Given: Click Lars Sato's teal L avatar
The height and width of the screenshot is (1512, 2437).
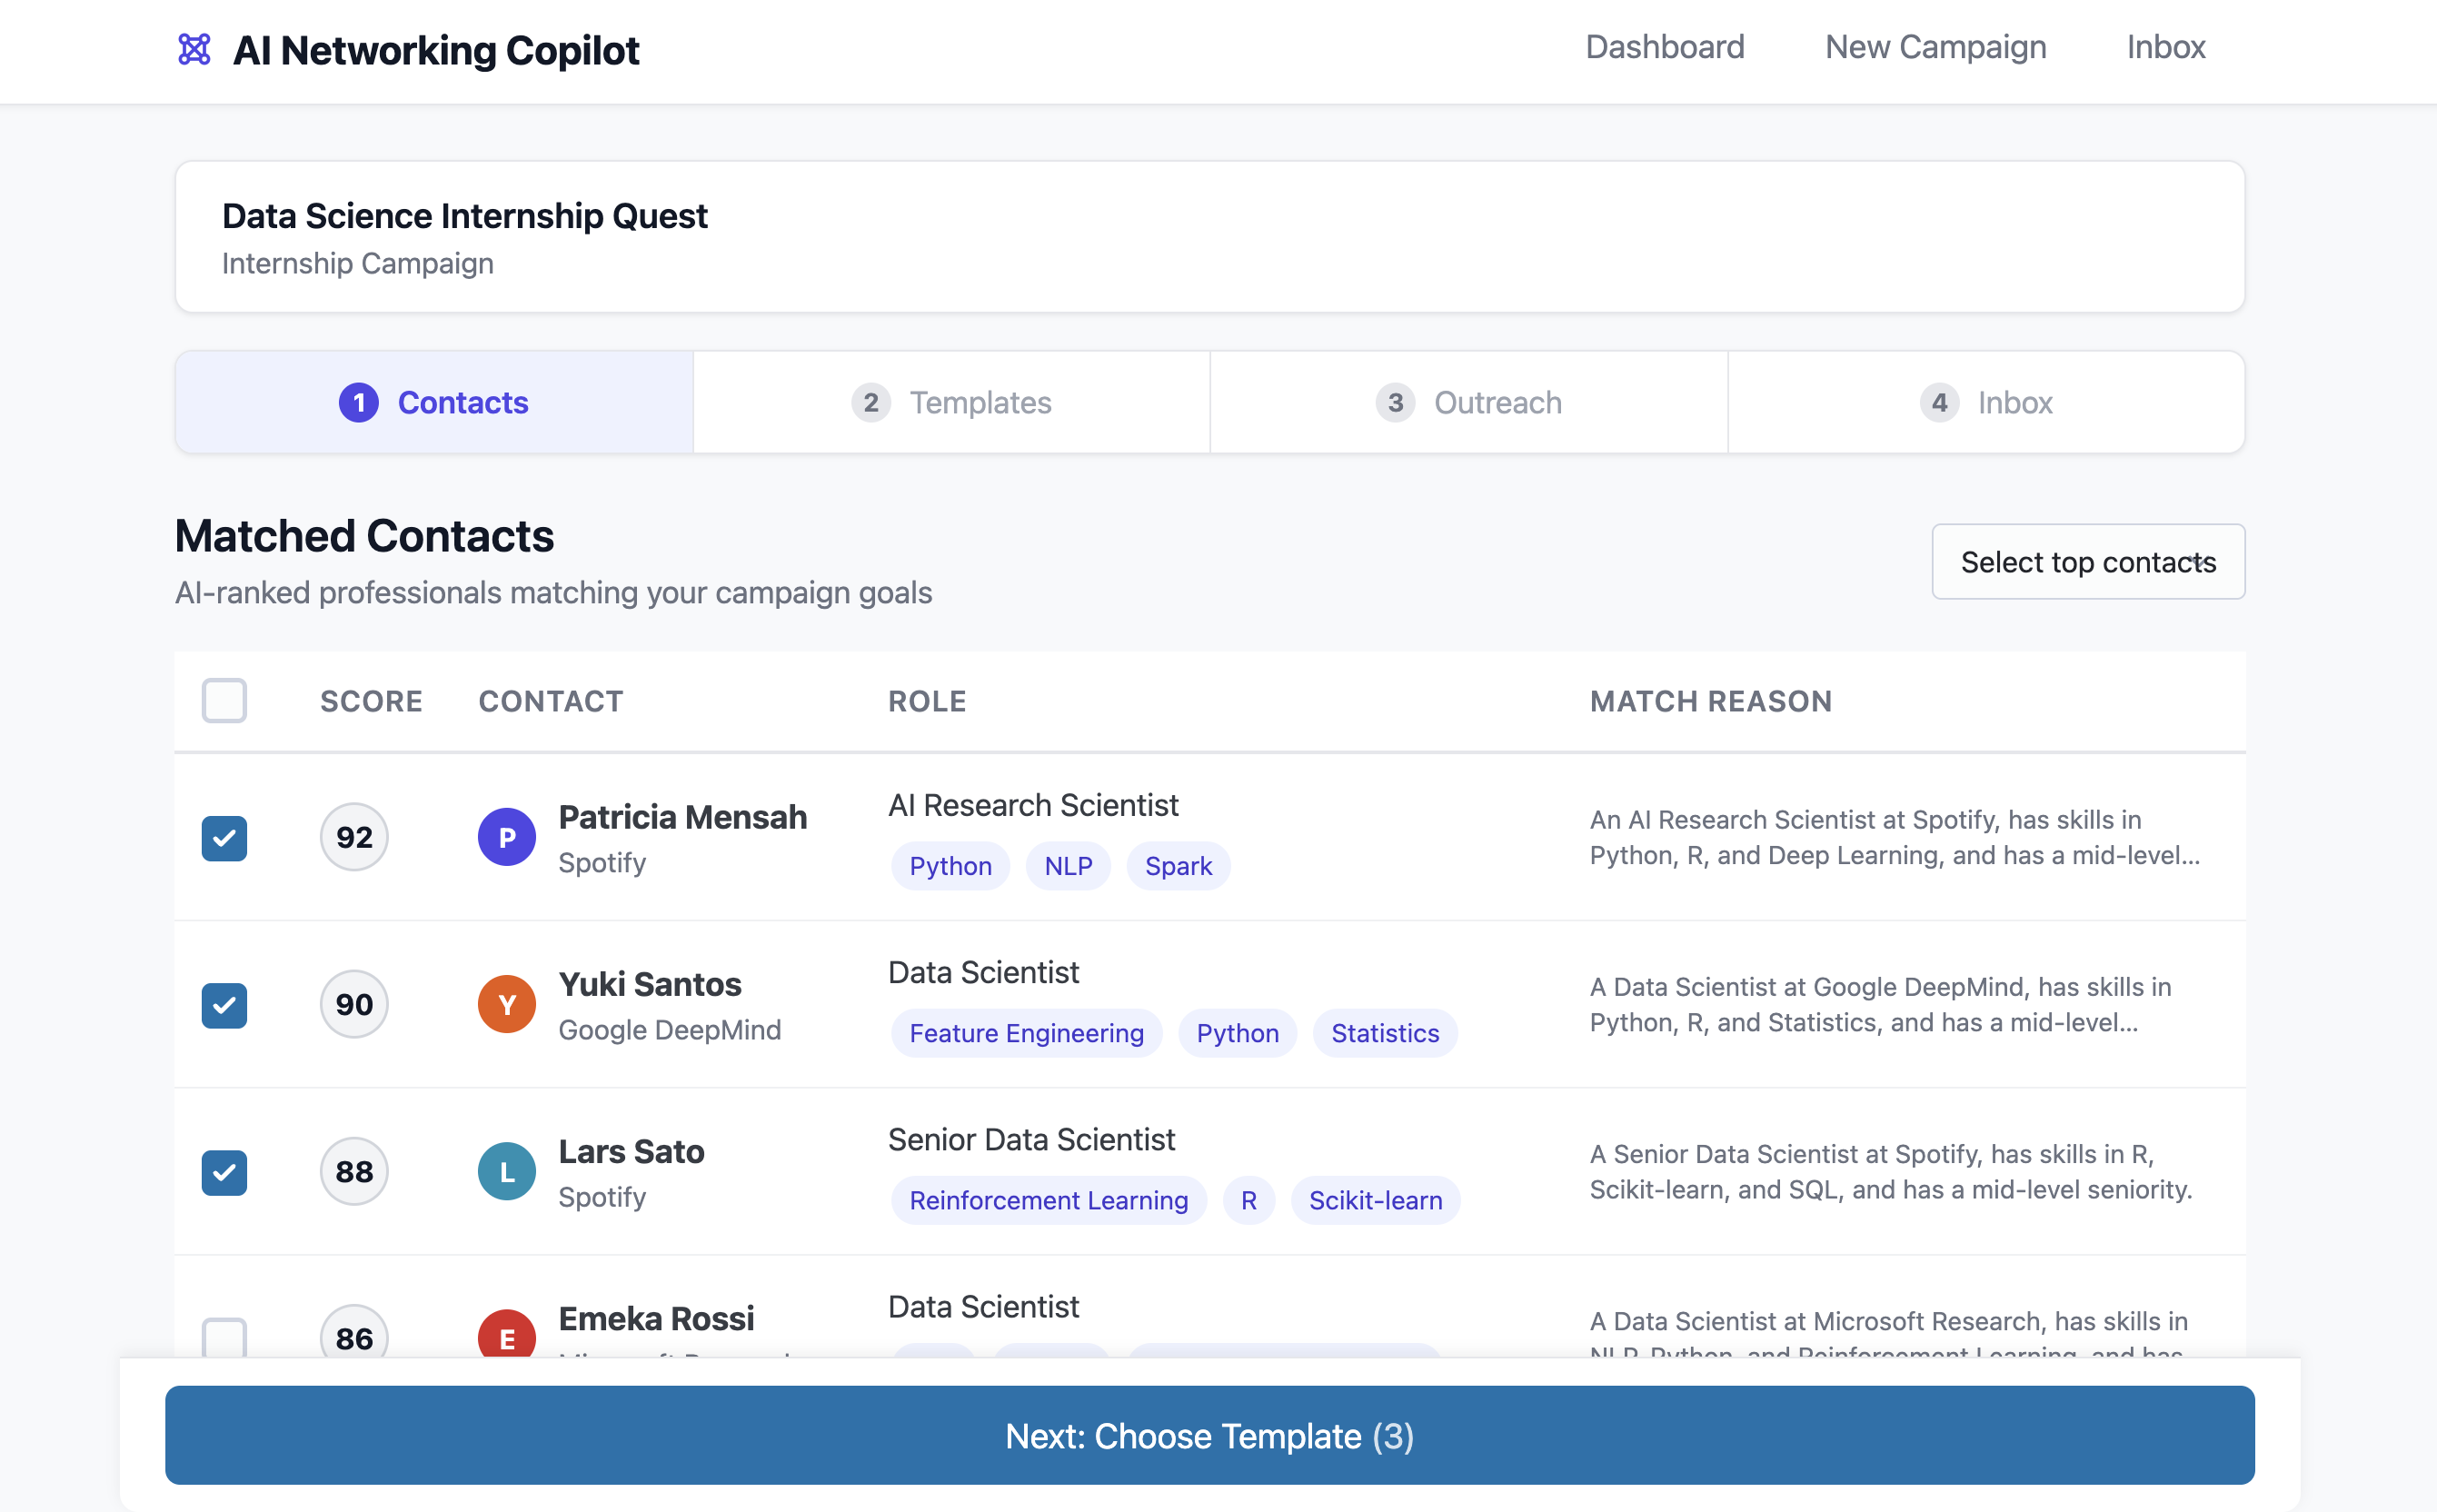Looking at the screenshot, I should [507, 1171].
